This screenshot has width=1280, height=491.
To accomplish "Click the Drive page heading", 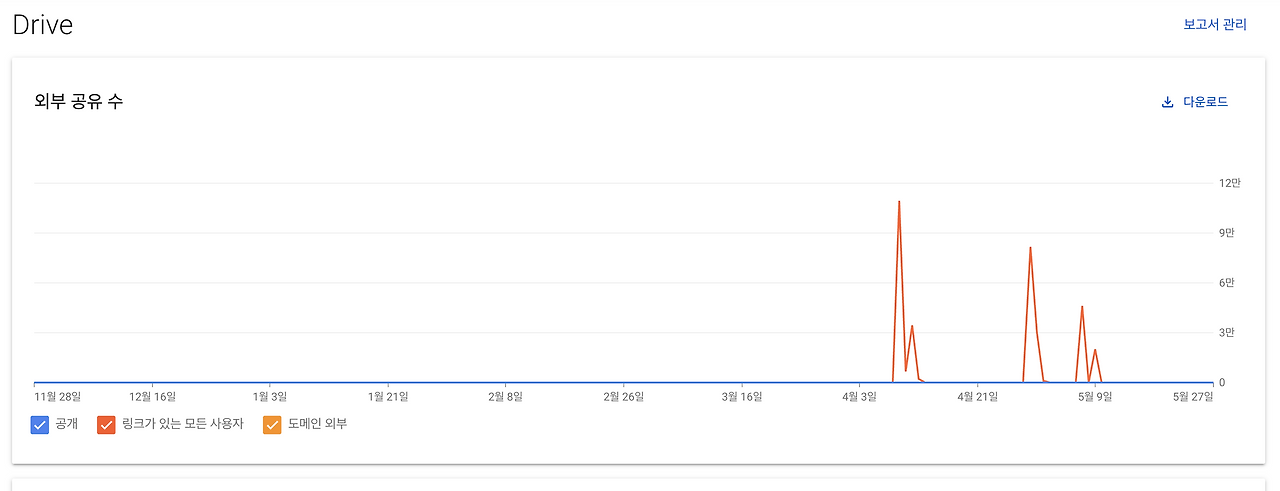I will point(43,25).
